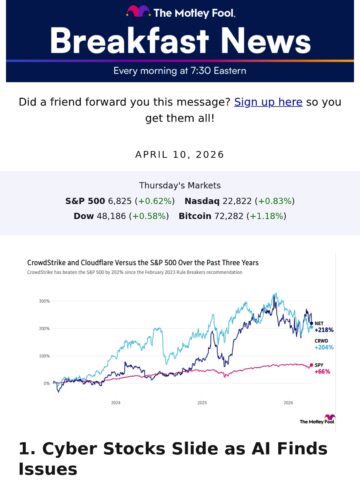The image size is (360, 480).
Task: Open the 'Cyber Stocks Slide as AI Finds Issues' headline
Action: coord(173,459)
